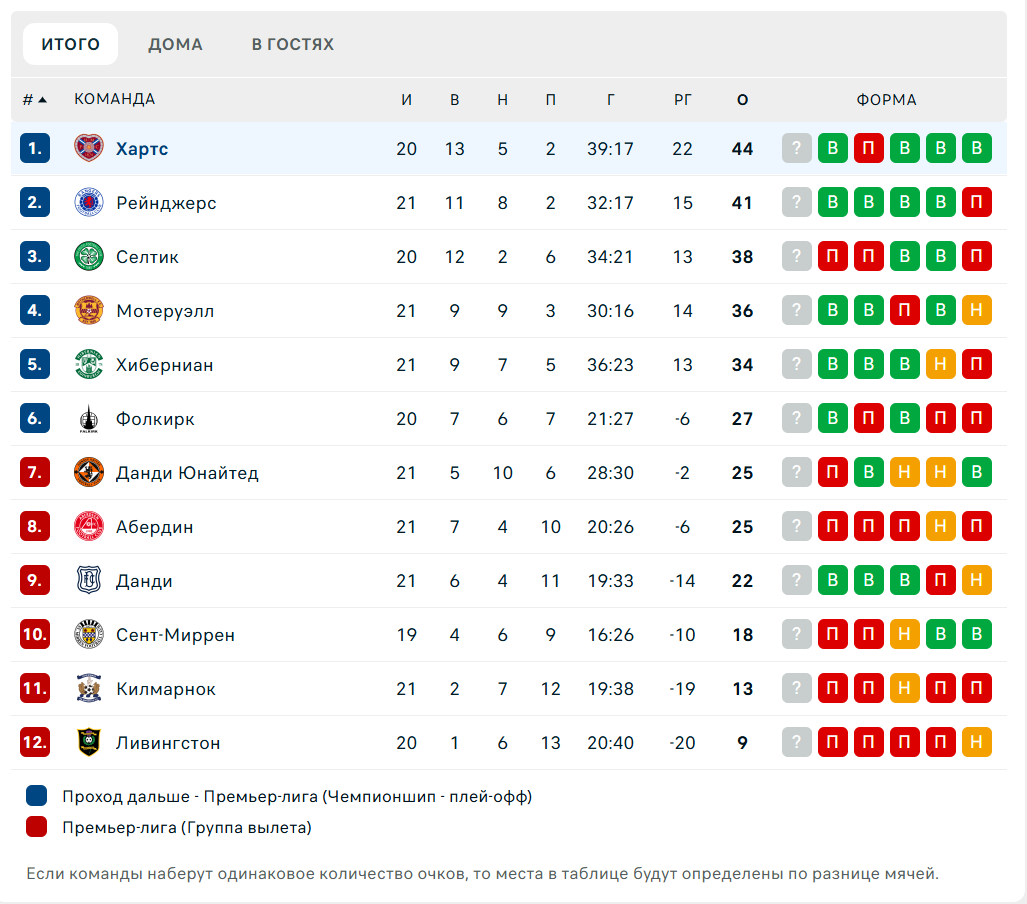The height and width of the screenshot is (904, 1027).
Task: Click the Celtic club crest icon
Action: pyautogui.click(x=89, y=257)
